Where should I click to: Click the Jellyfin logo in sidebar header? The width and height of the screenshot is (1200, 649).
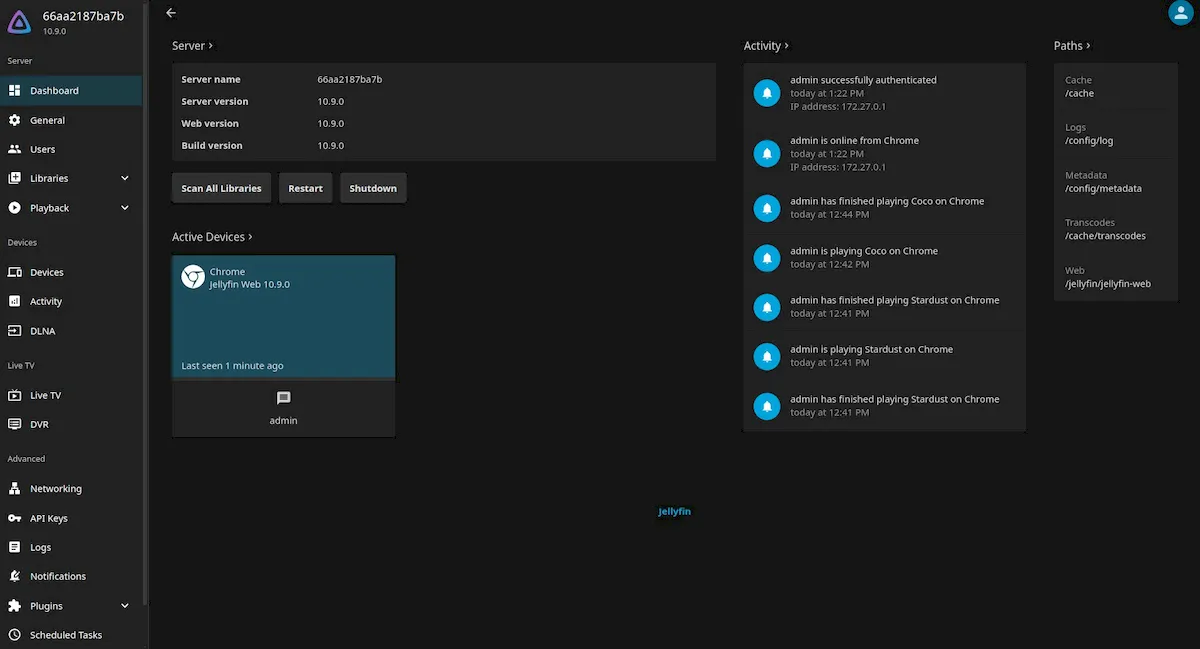[x=20, y=22]
